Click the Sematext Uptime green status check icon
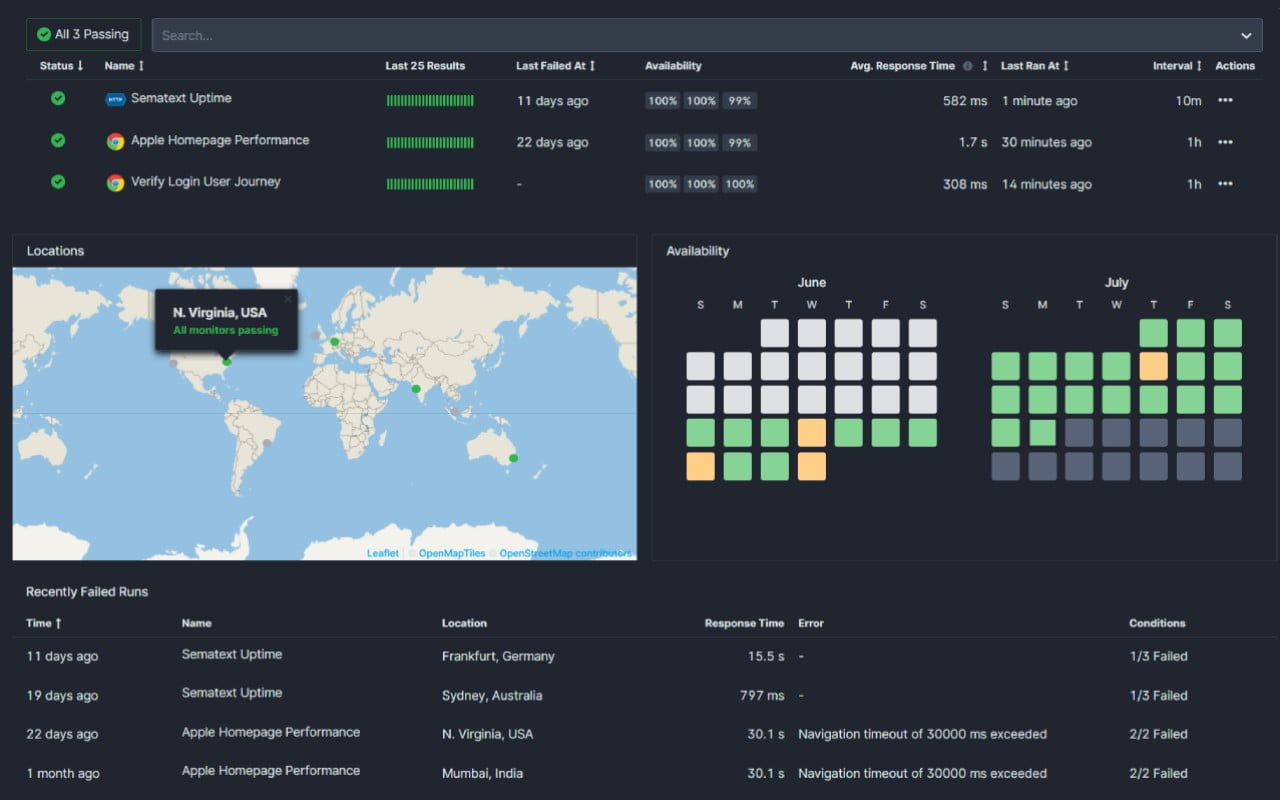Screen dimensions: 1280x800 (x=58, y=99)
